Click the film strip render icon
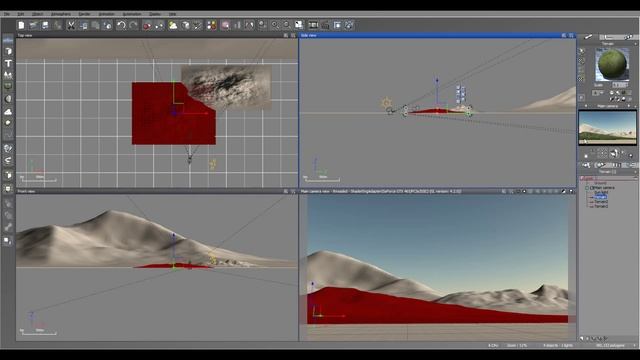 [313, 25]
